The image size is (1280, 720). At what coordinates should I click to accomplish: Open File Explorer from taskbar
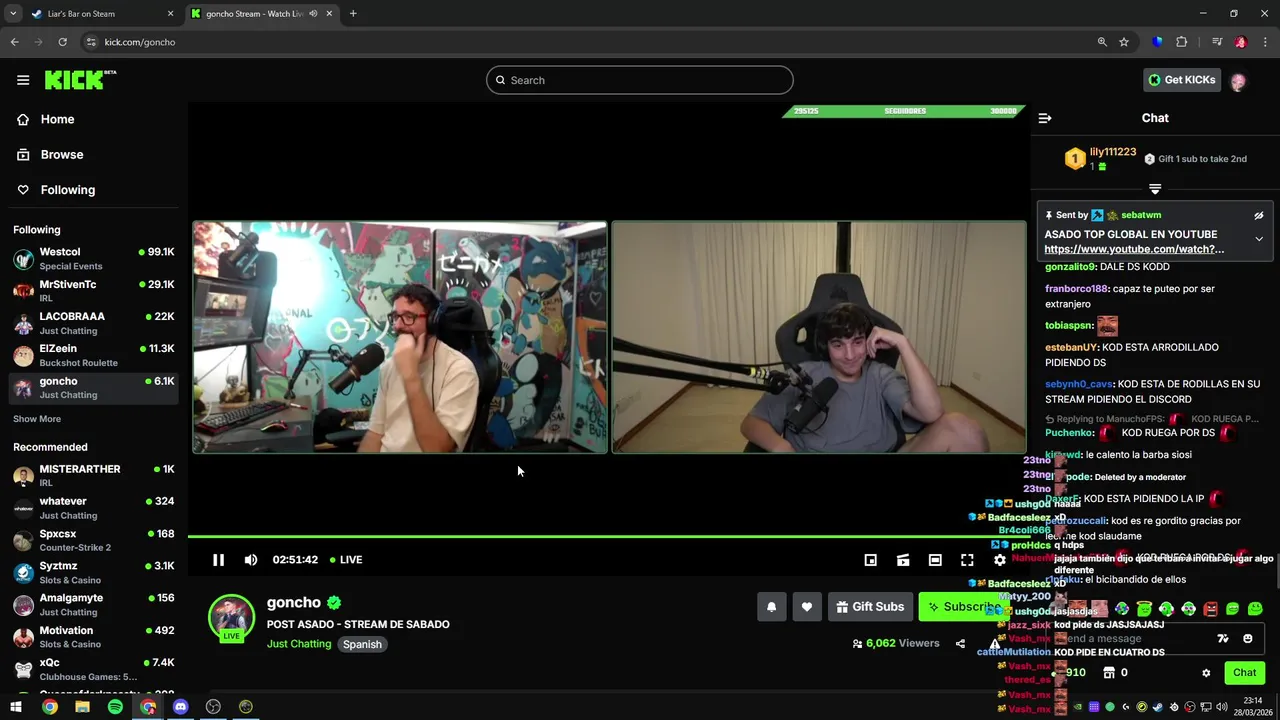point(82,707)
